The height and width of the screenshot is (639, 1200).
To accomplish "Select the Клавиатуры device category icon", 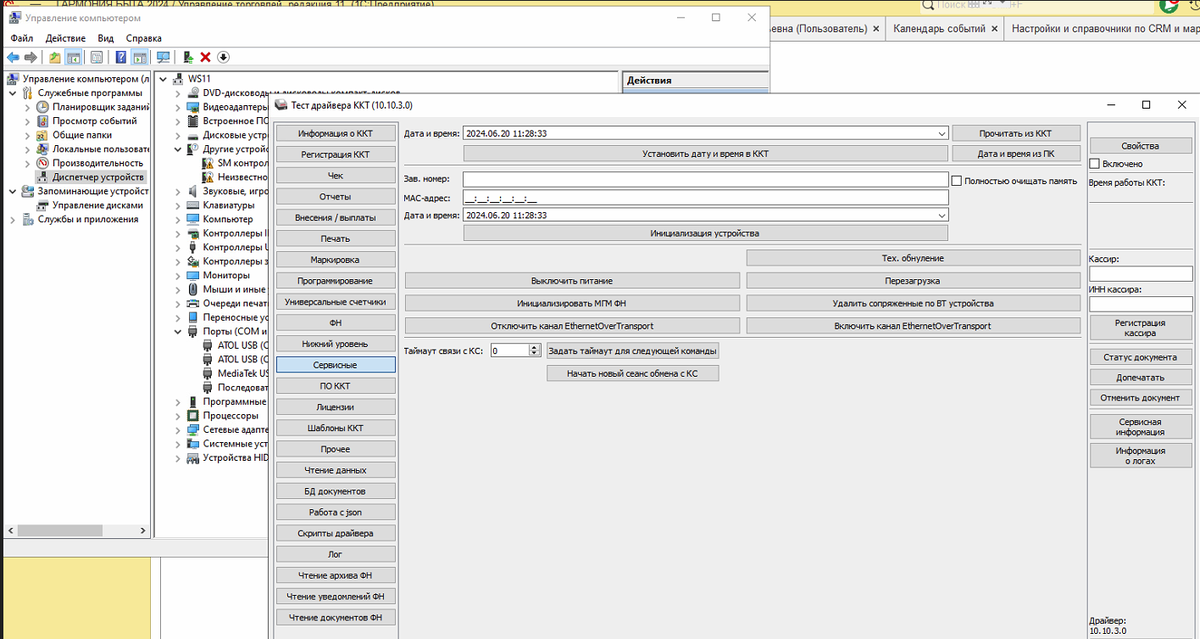I will point(193,205).
